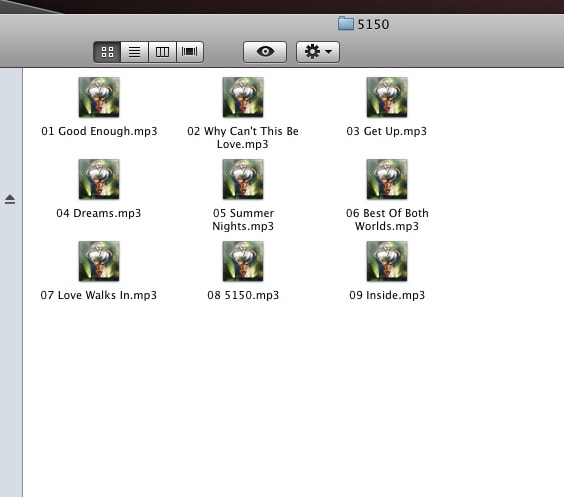Click the 5150 folder title icon

(x=346, y=24)
